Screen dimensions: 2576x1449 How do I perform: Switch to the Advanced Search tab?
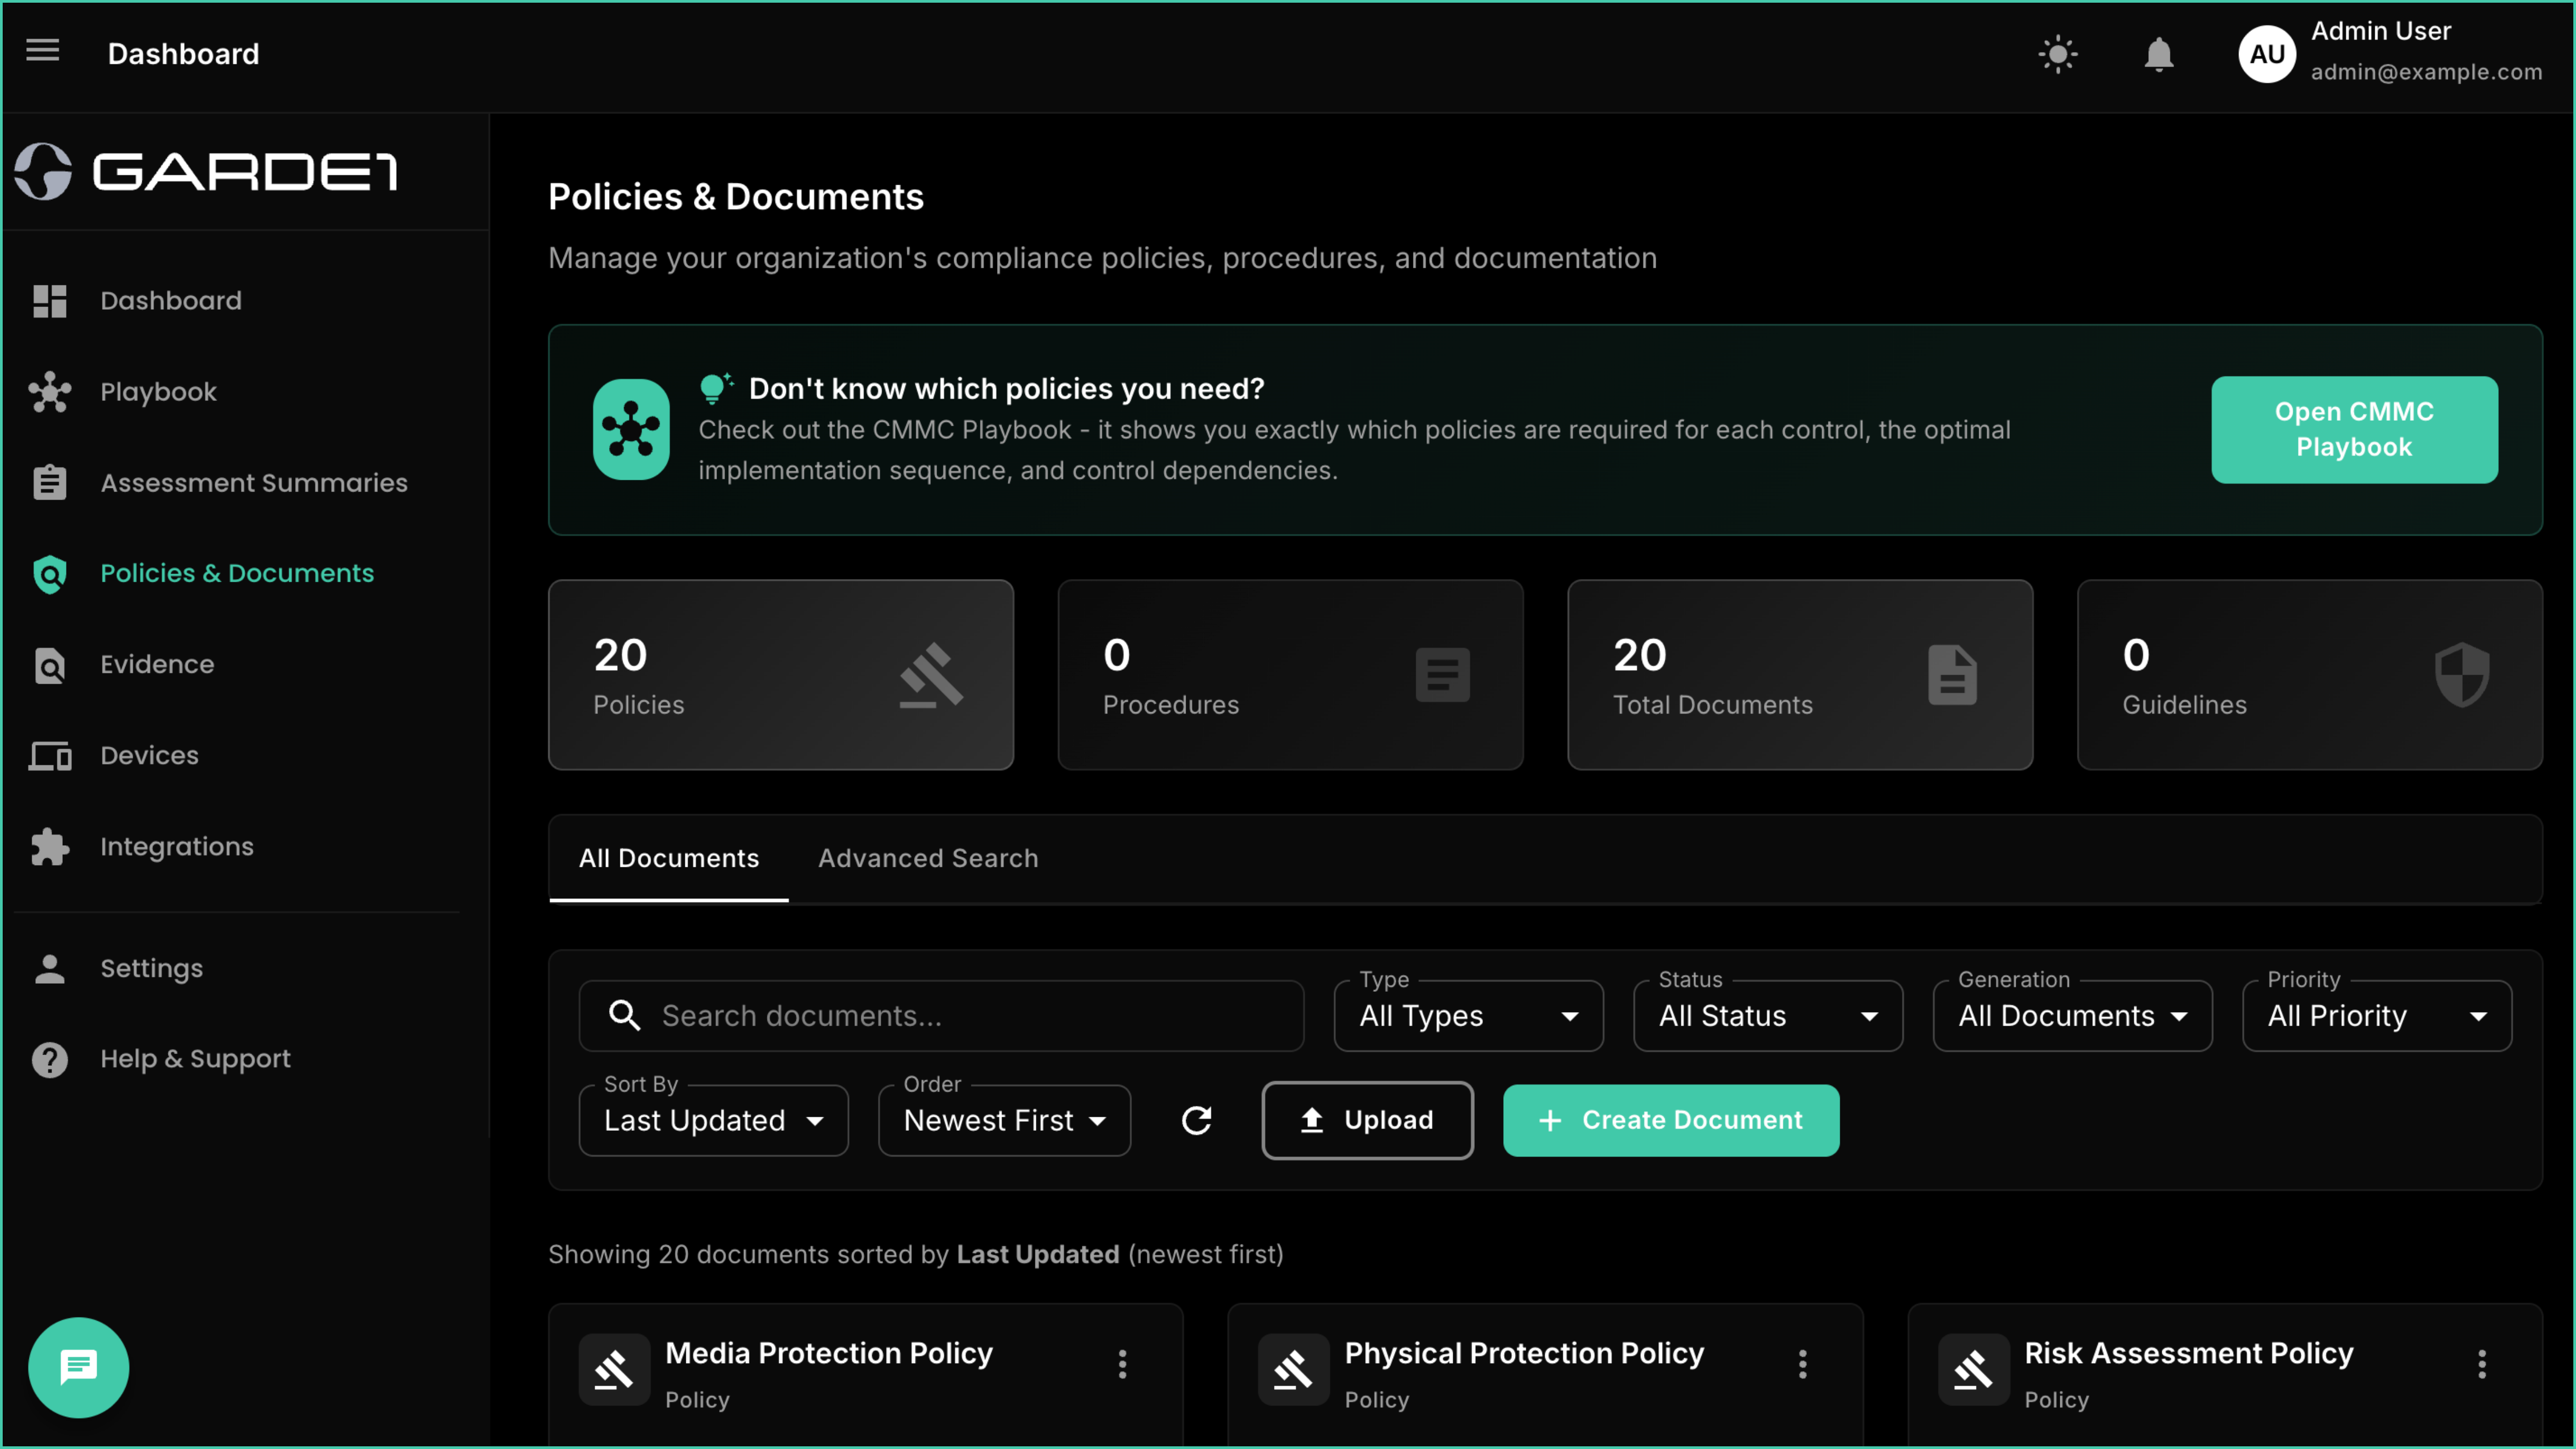click(927, 858)
